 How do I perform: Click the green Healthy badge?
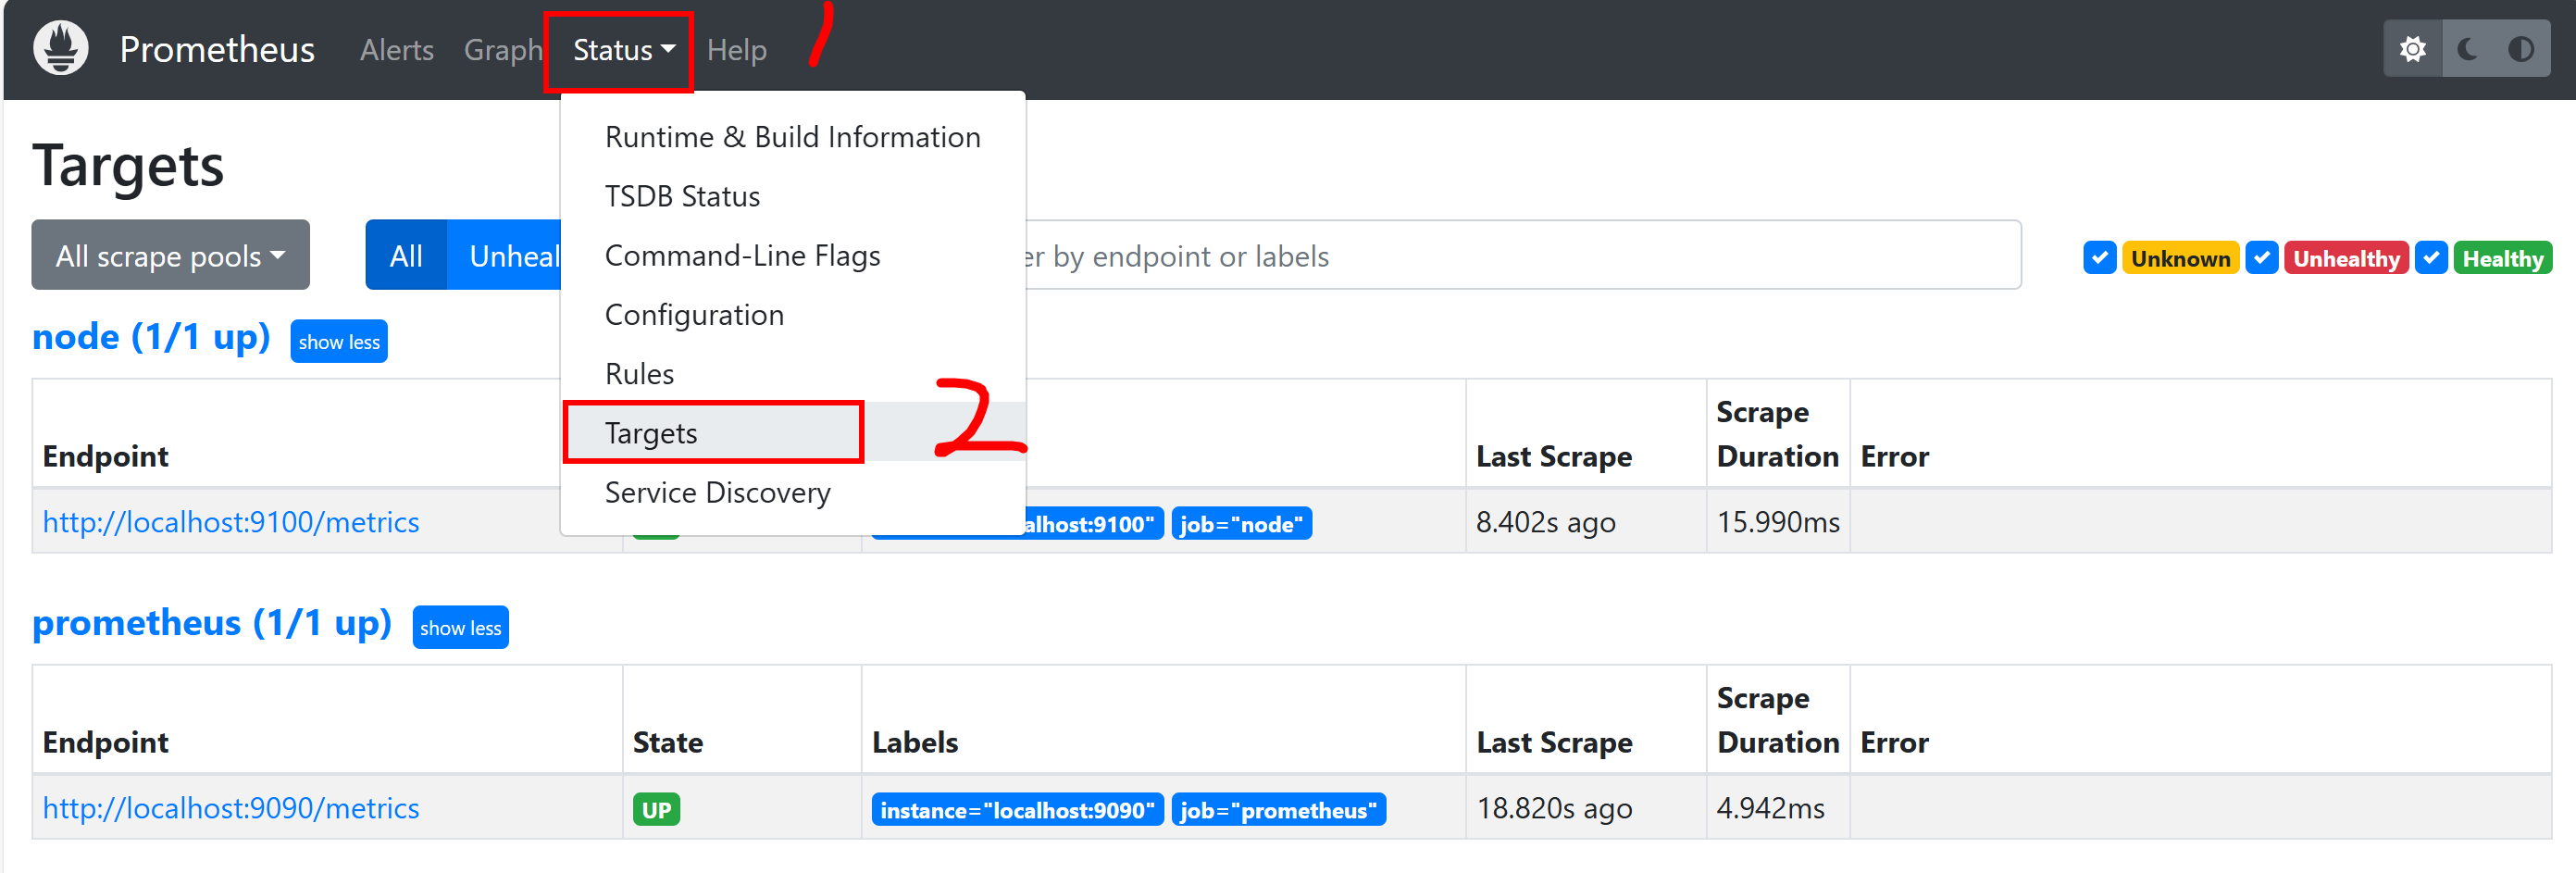[x=2502, y=258]
